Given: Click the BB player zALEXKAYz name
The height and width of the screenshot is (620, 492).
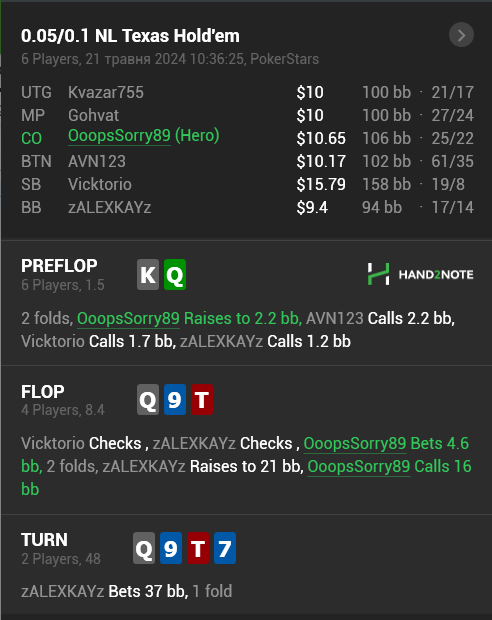Looking at the screenshot, I should coord(110,208).
